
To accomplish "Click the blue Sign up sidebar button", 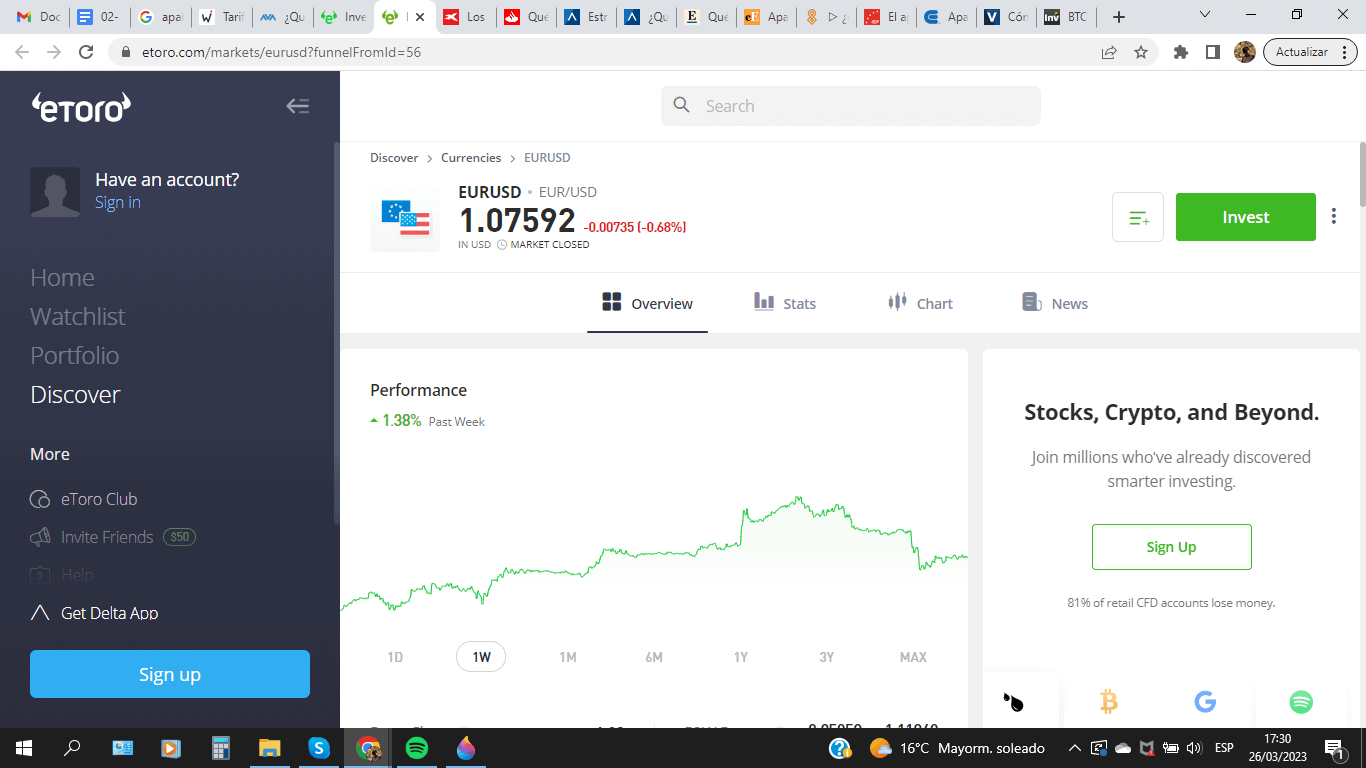I will coord(170,674).
